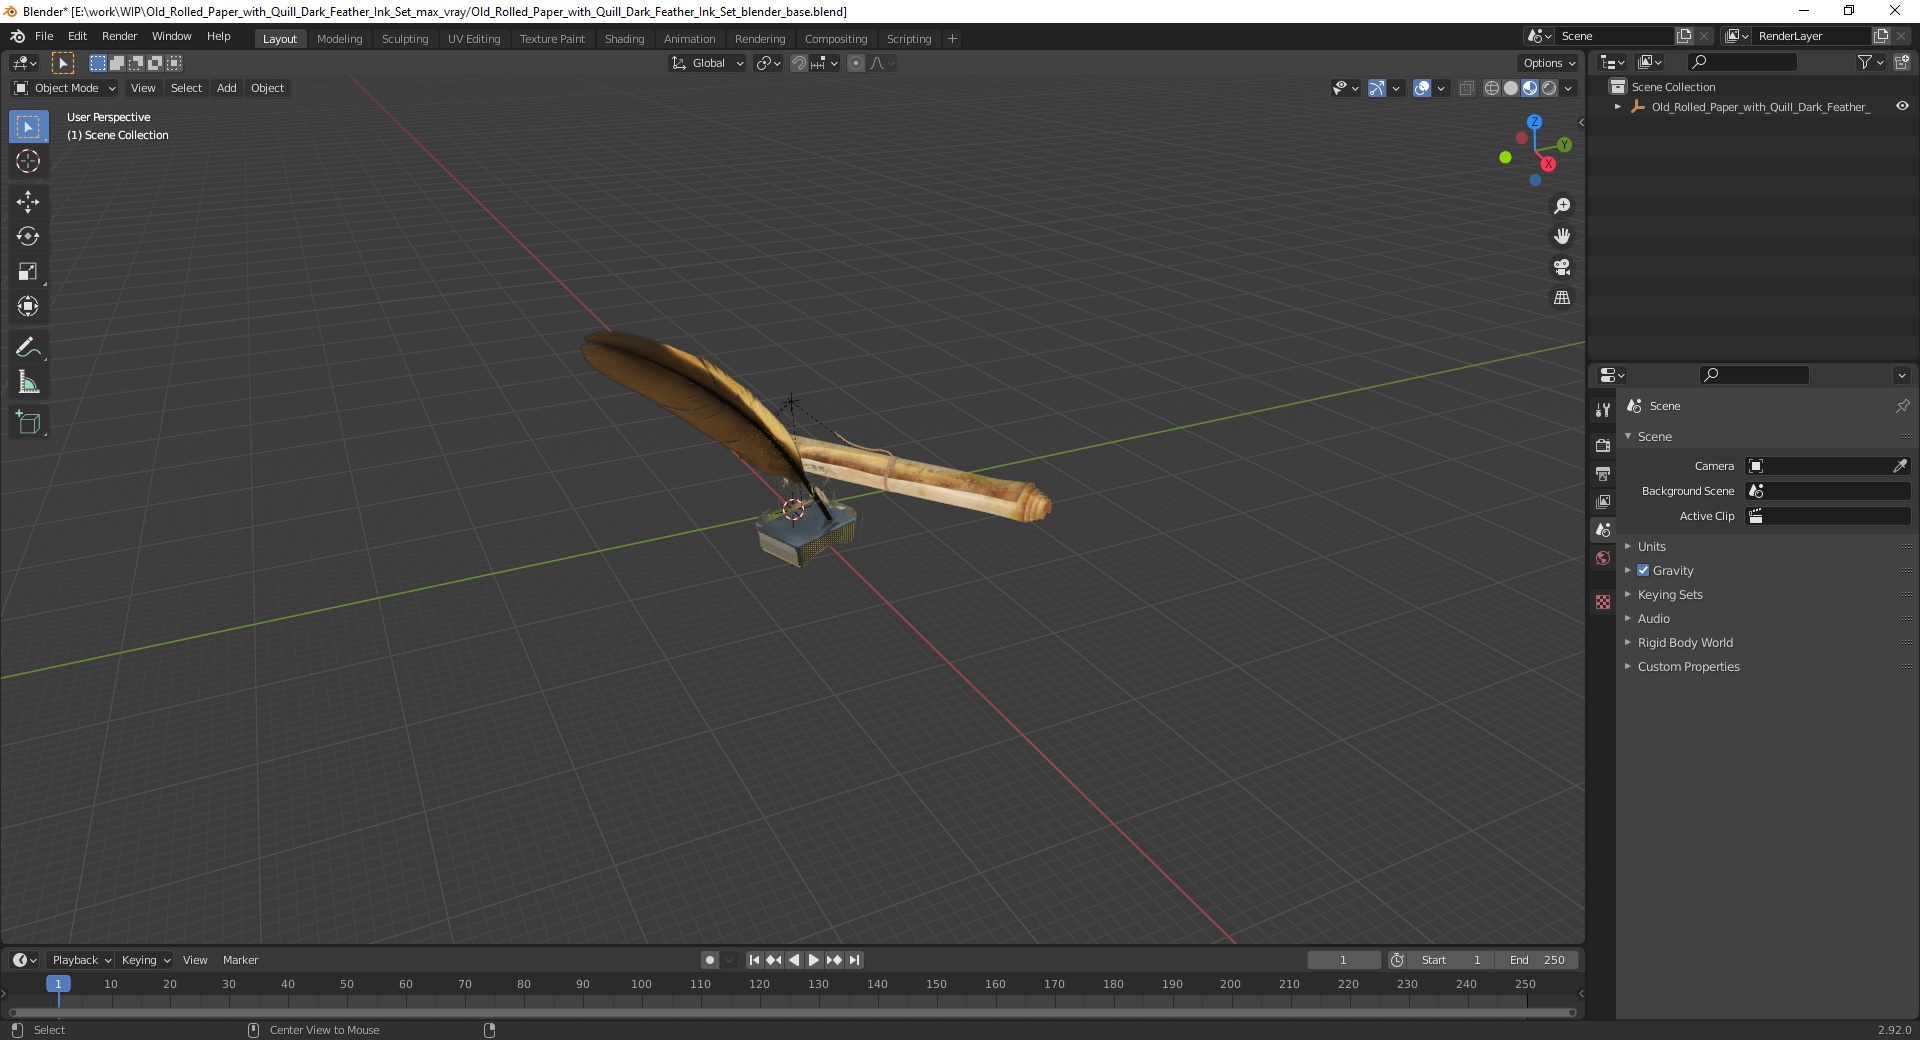Toggle auto keying record button
The width and height of the screenshot is (1920, 1040).
[710, 960]
